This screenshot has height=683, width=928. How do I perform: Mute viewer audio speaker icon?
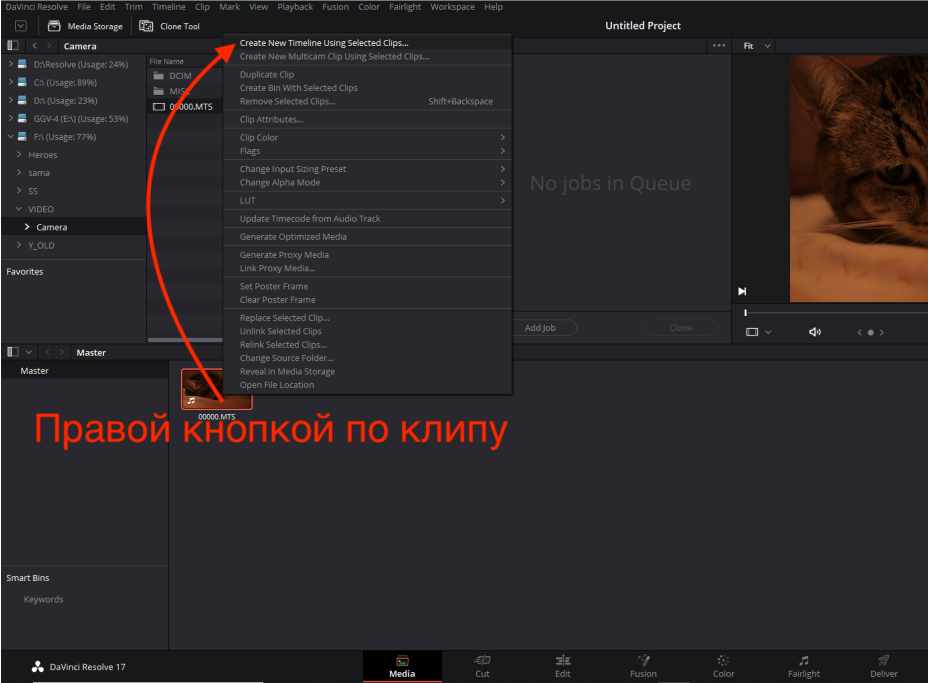(815, 332)
